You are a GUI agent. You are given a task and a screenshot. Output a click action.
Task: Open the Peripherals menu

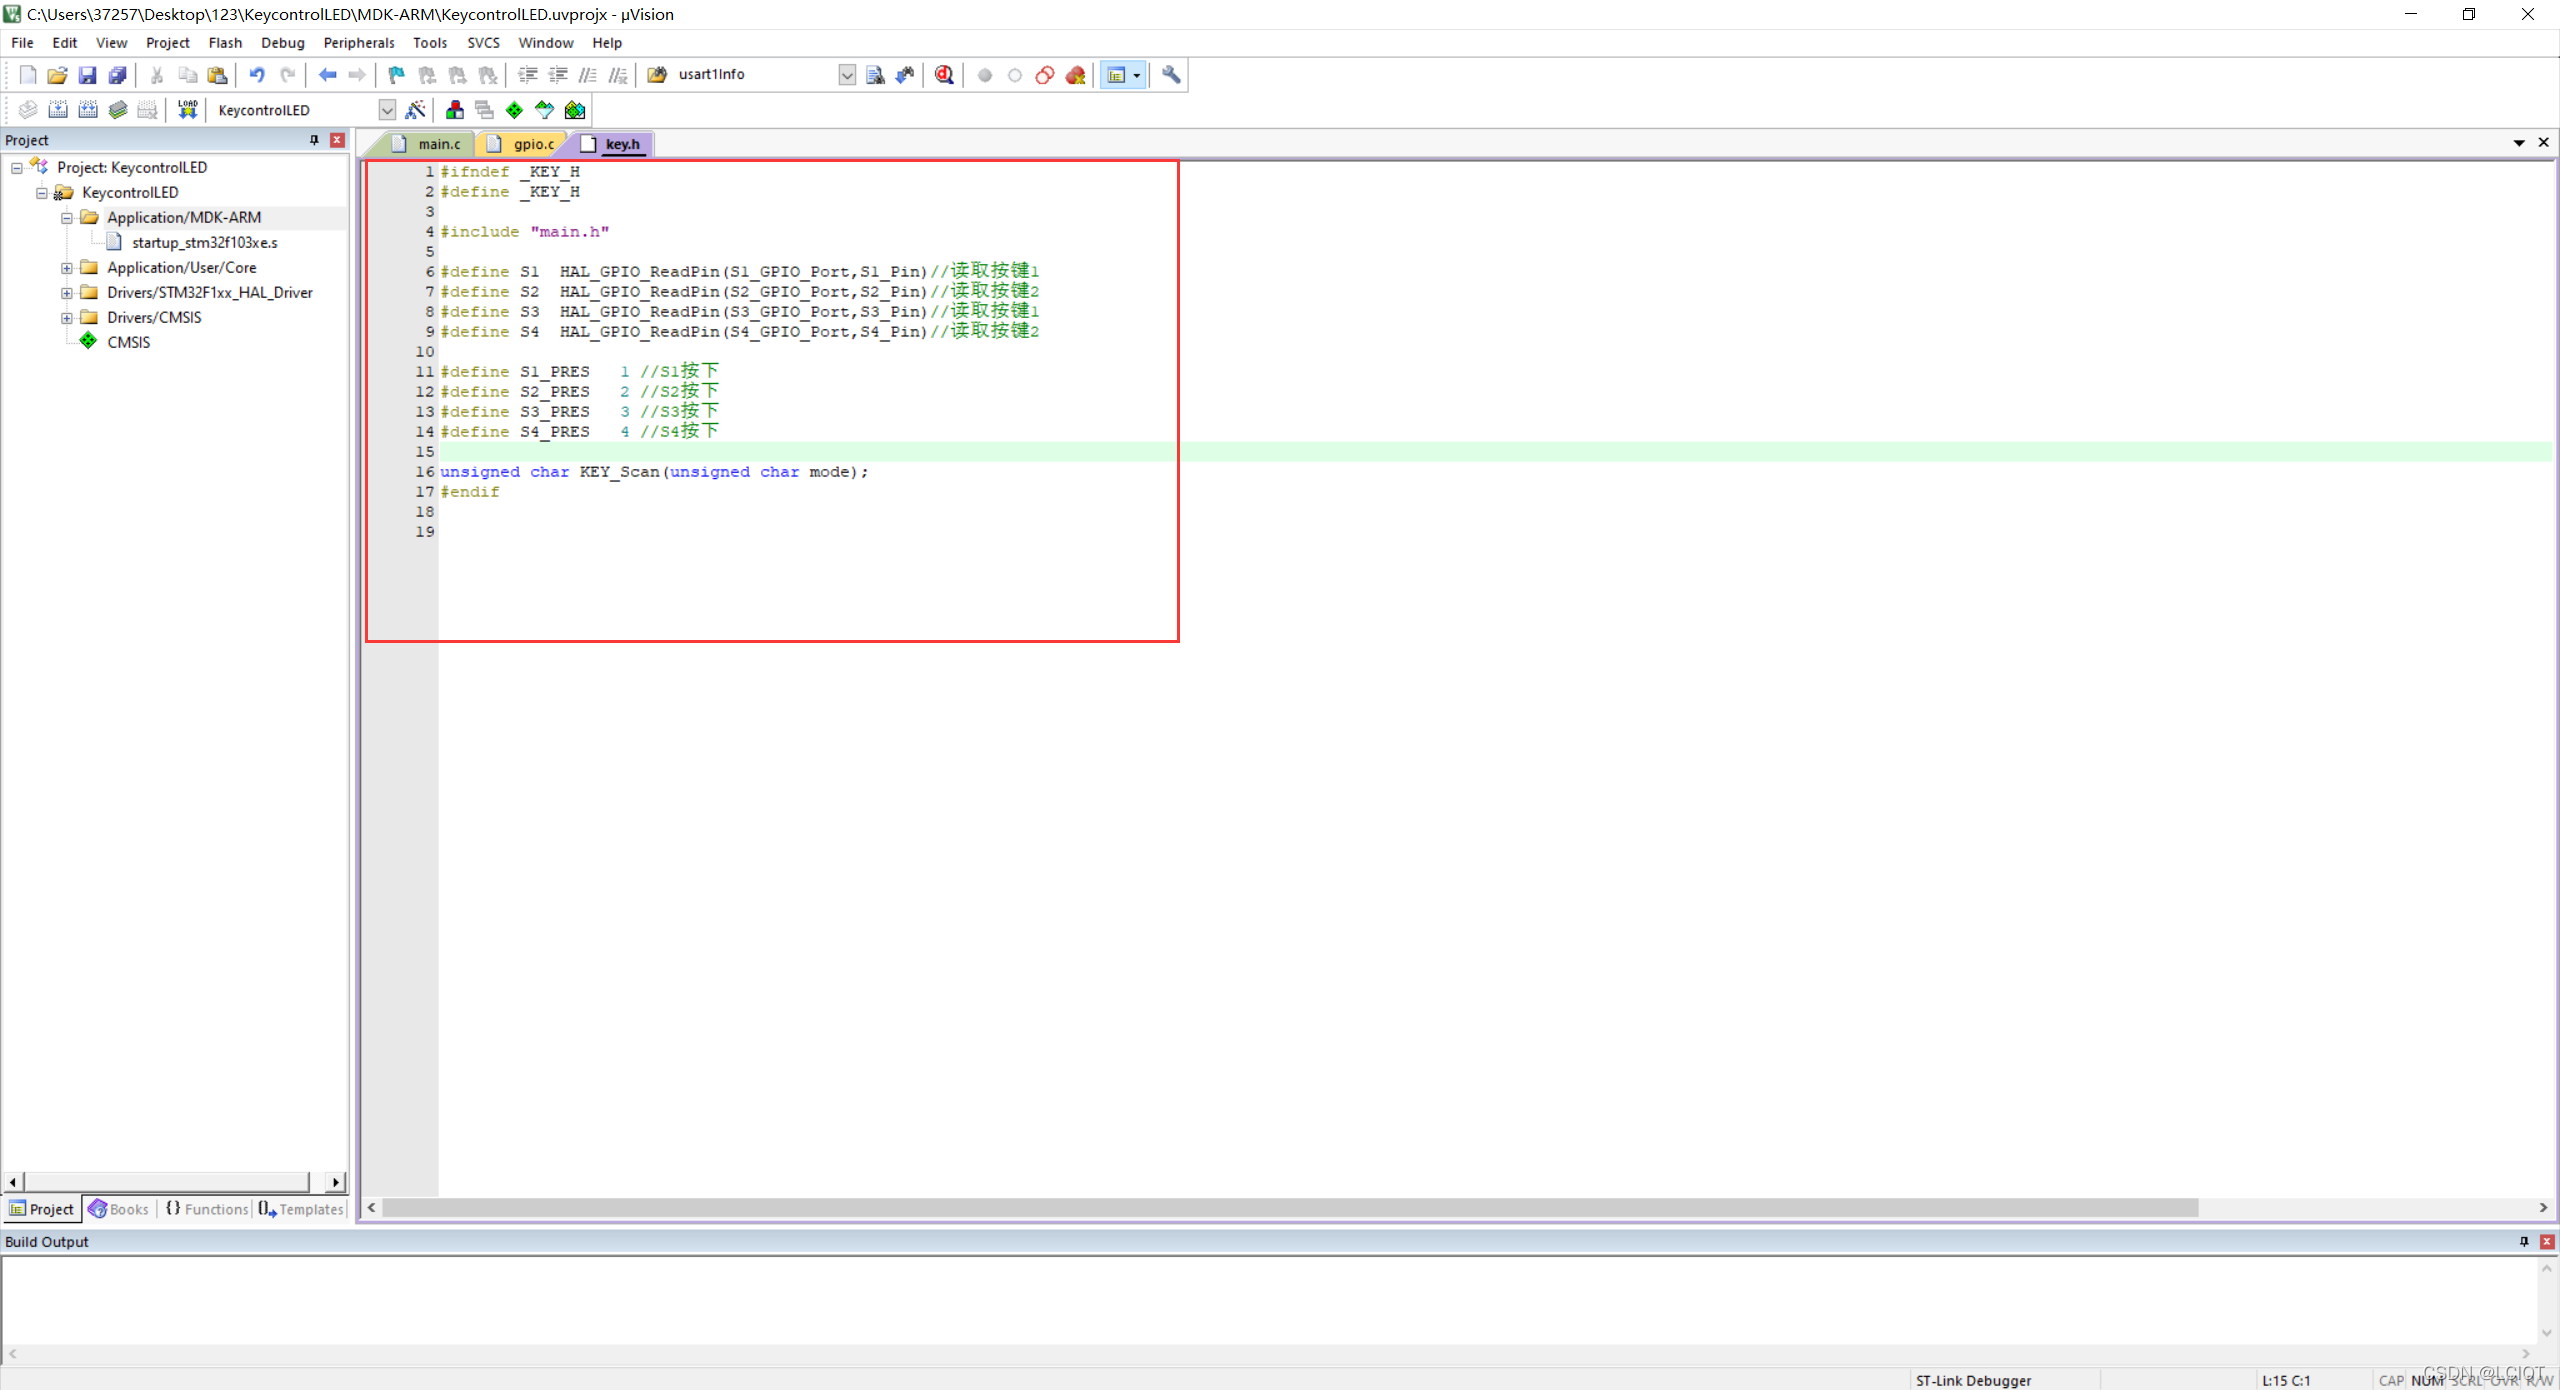(x=358, y=43)
